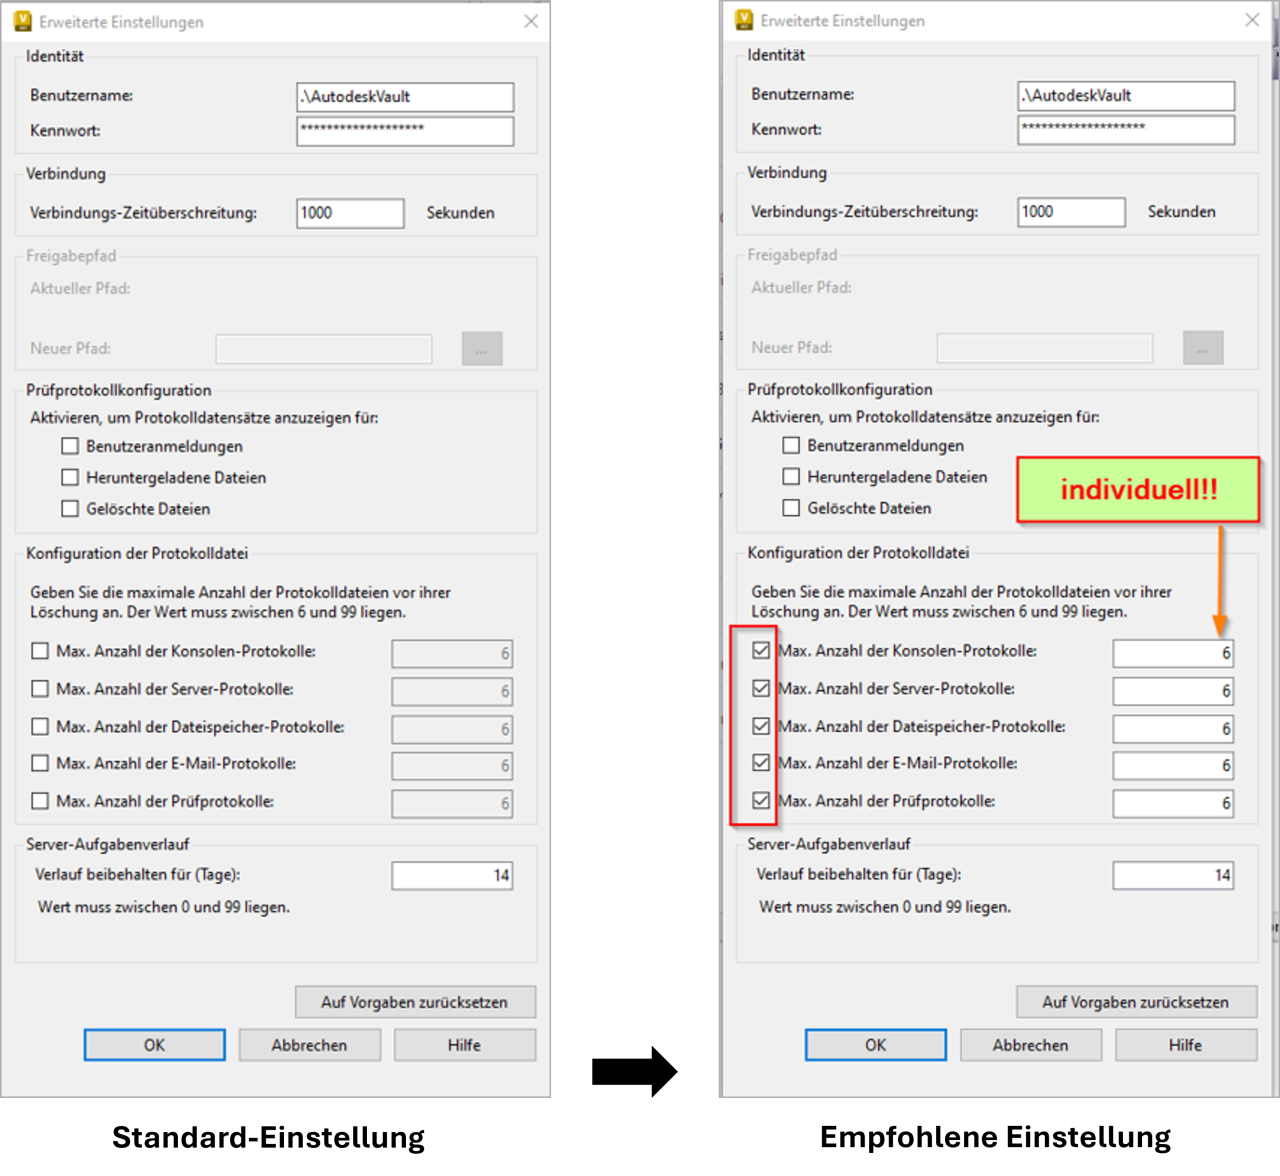
Task: Open Hilfe in right dialog
Action: (1186, 1045)
